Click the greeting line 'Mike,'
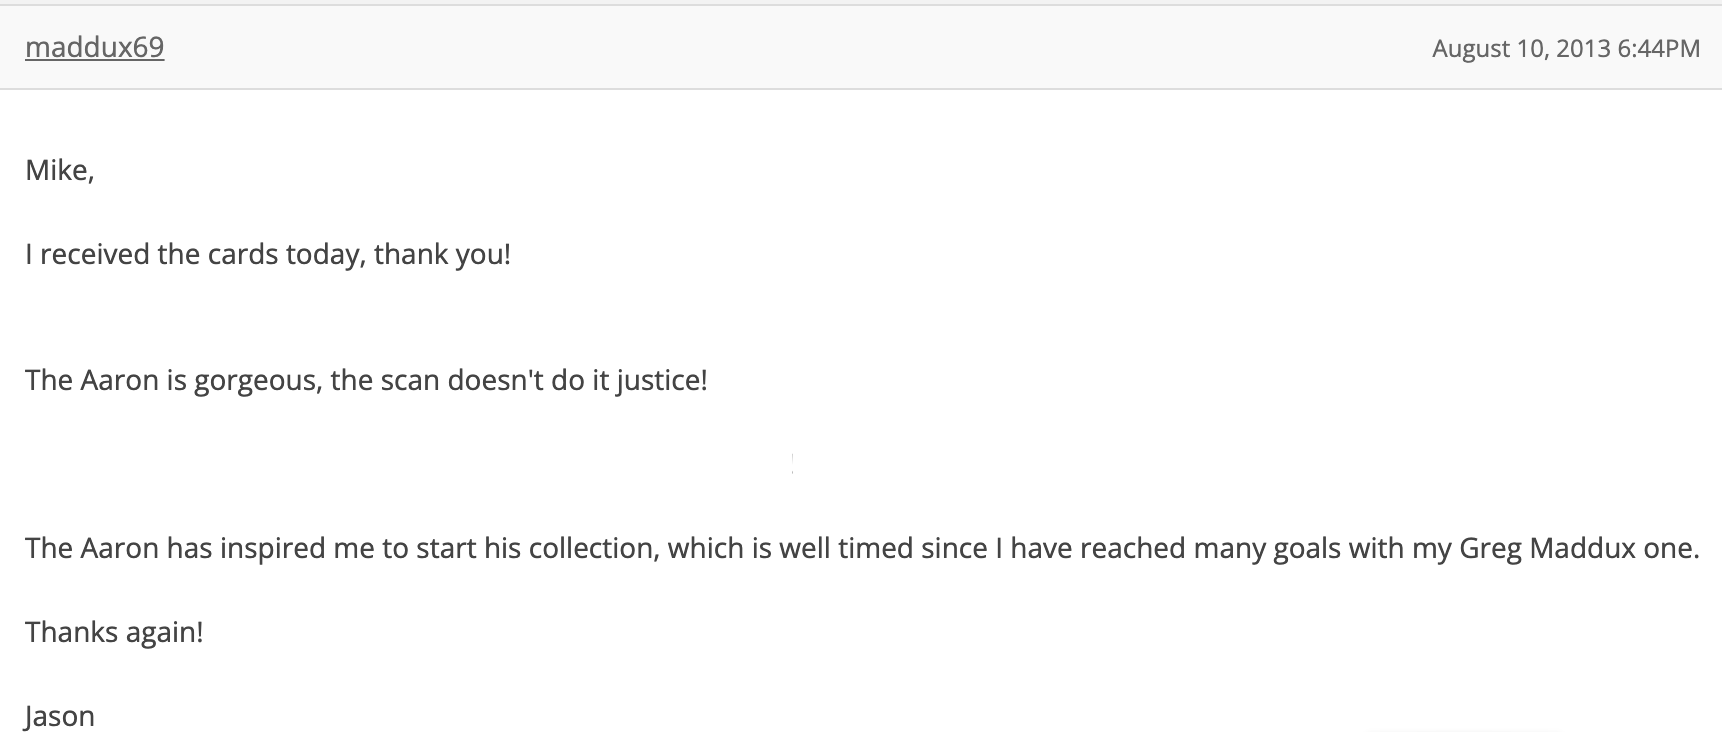1722x732 pixels. (x=60, y=171)
